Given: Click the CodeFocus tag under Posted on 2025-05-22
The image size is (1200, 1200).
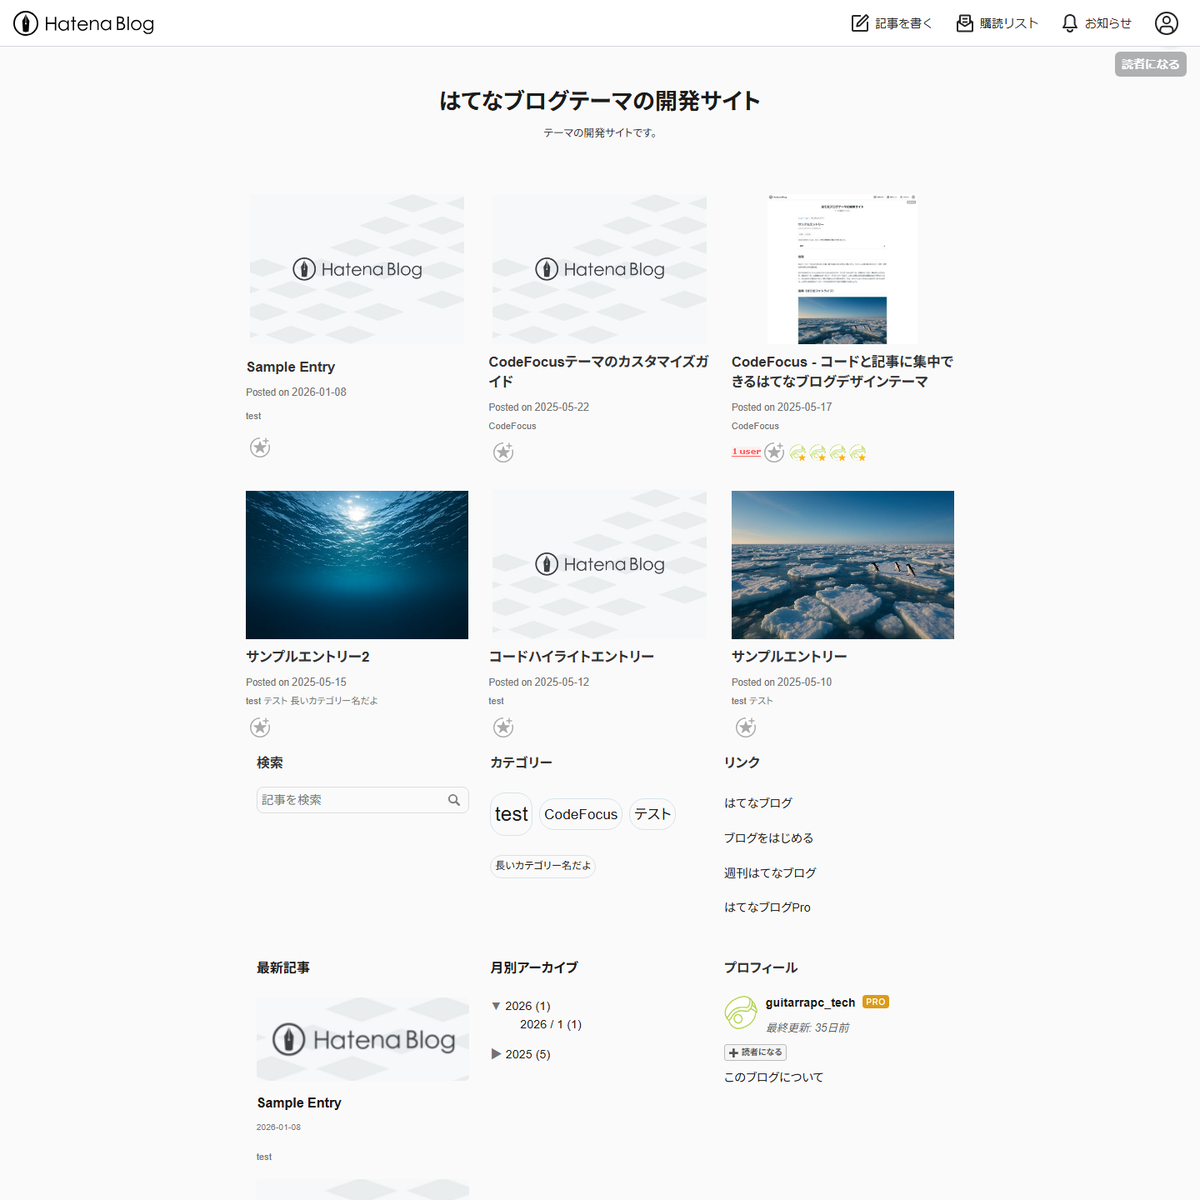Looking at the screenshot, I should click(x=512, y=426).
